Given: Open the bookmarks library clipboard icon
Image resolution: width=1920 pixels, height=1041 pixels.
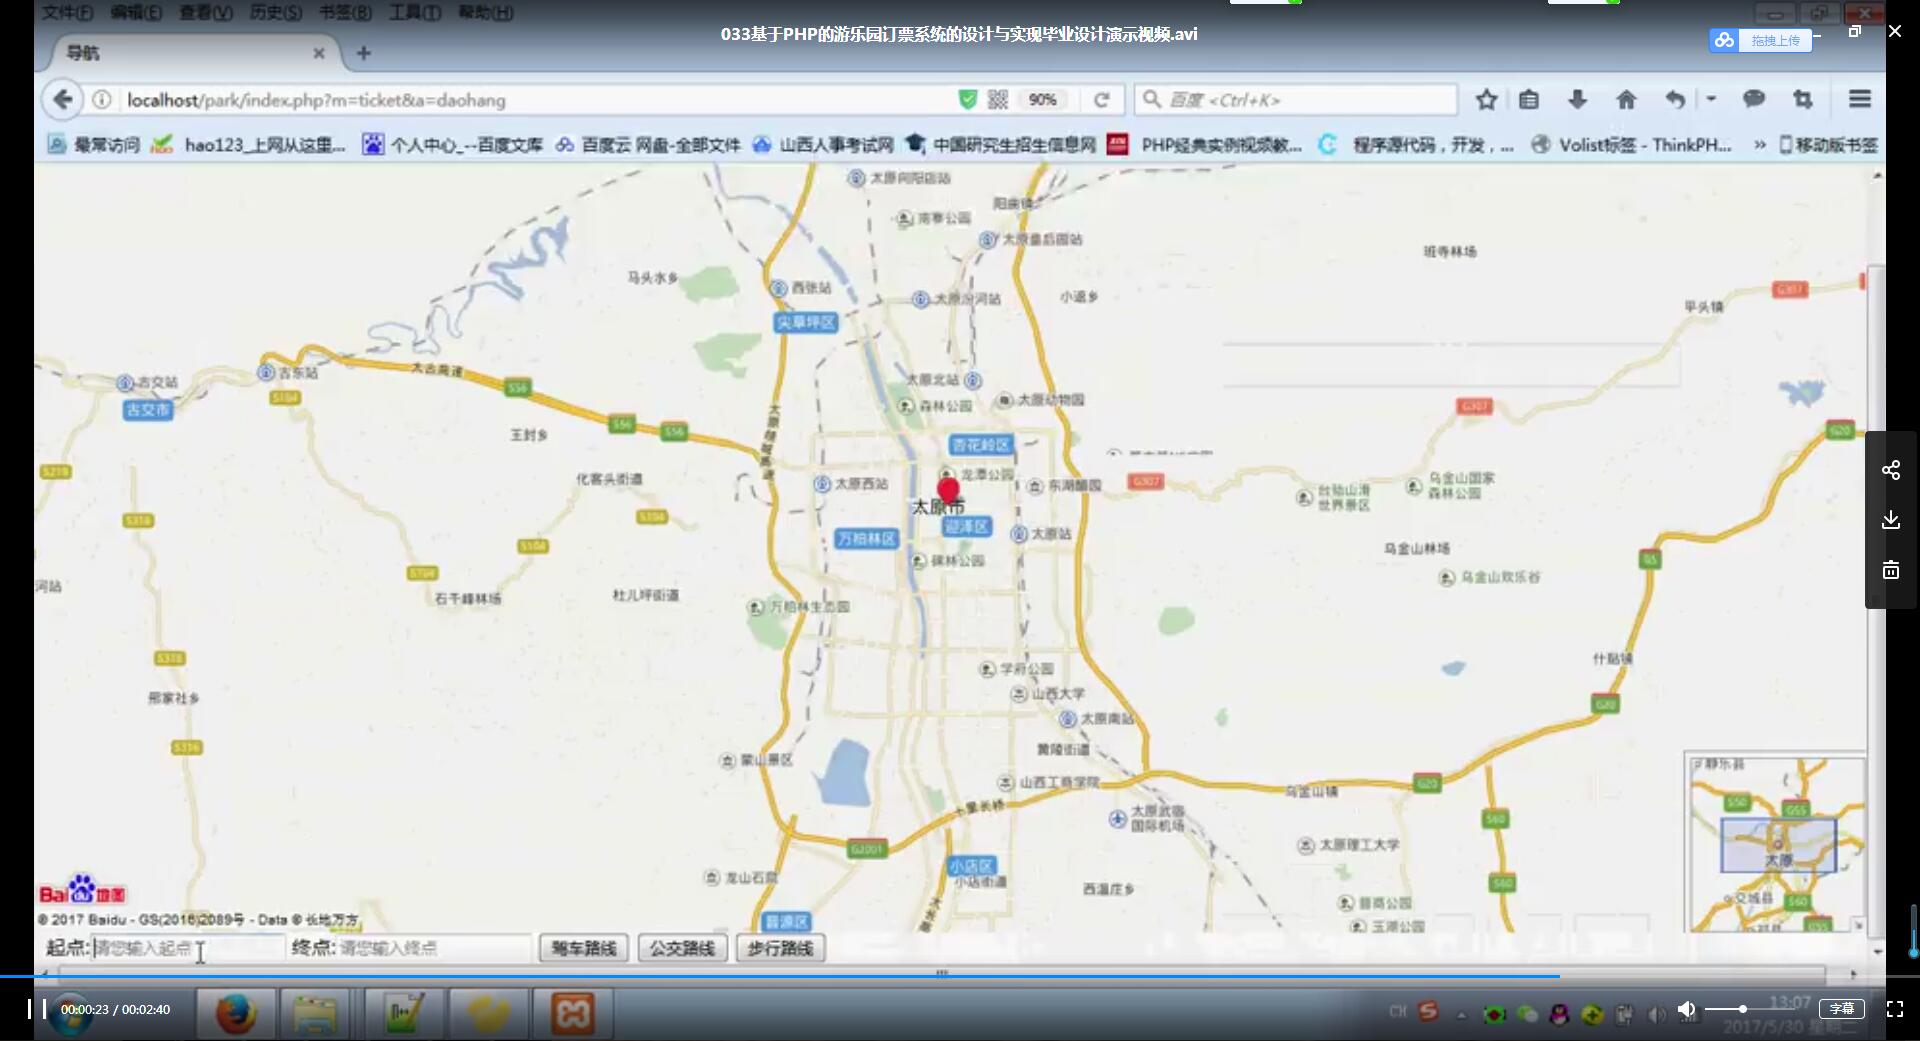Looking at the screenshot, I should 1529,100.
